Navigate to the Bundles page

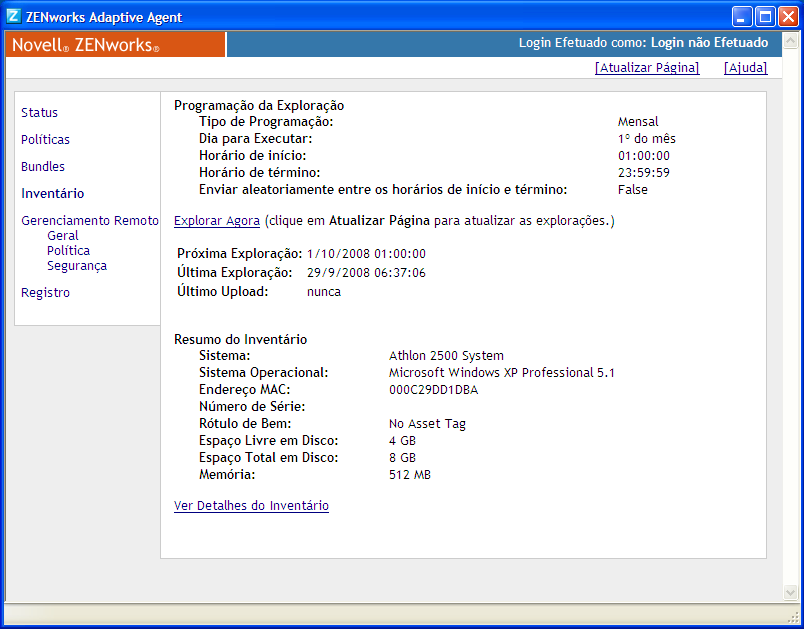click(x=42, y=167)
